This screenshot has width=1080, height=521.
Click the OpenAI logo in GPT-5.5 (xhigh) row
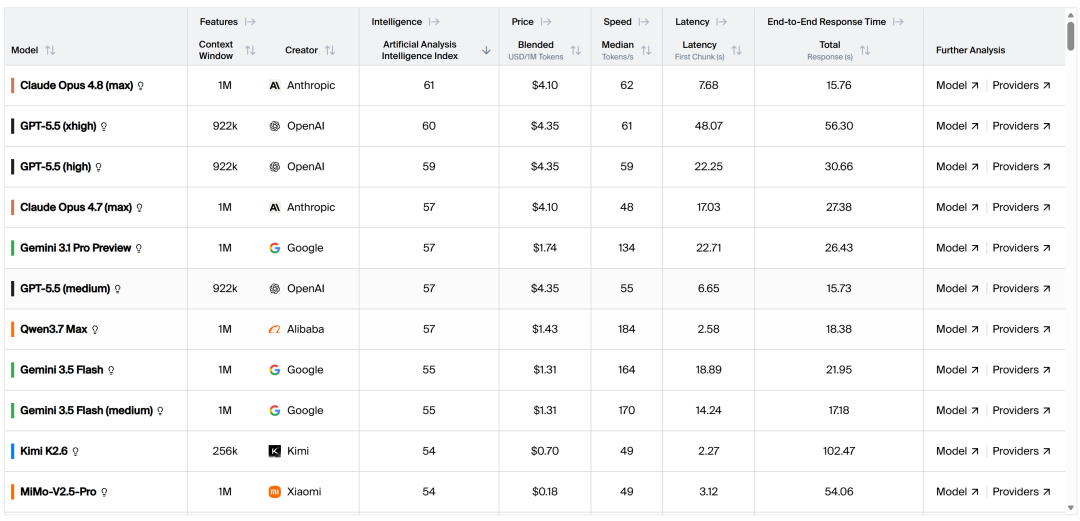tap(275, 126)
